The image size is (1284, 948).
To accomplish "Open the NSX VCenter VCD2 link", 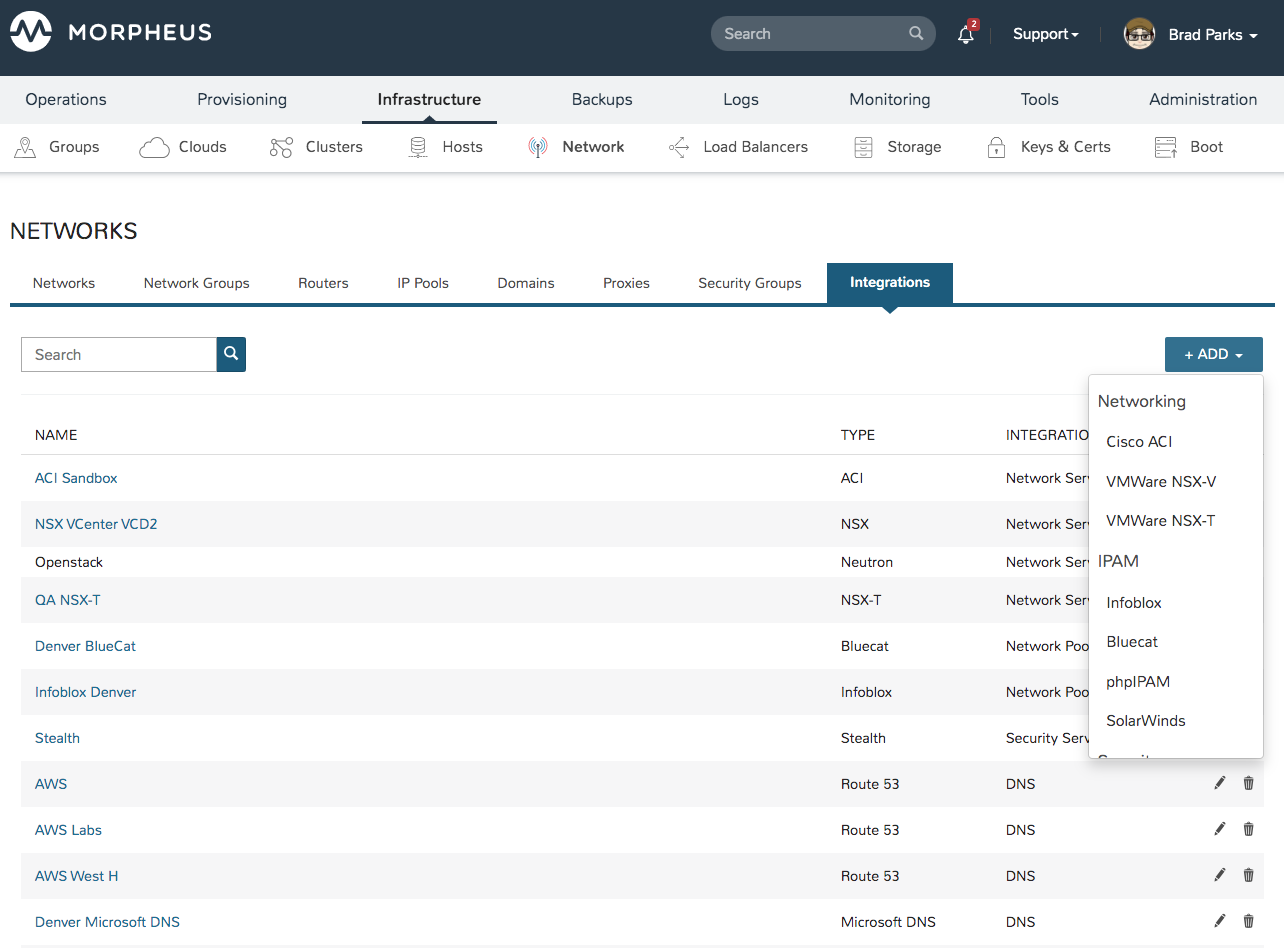I will pos(96,524).
